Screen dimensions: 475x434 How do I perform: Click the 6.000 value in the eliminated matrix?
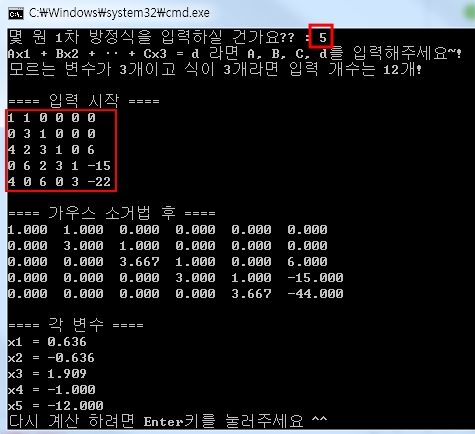(x=307, y=262)
